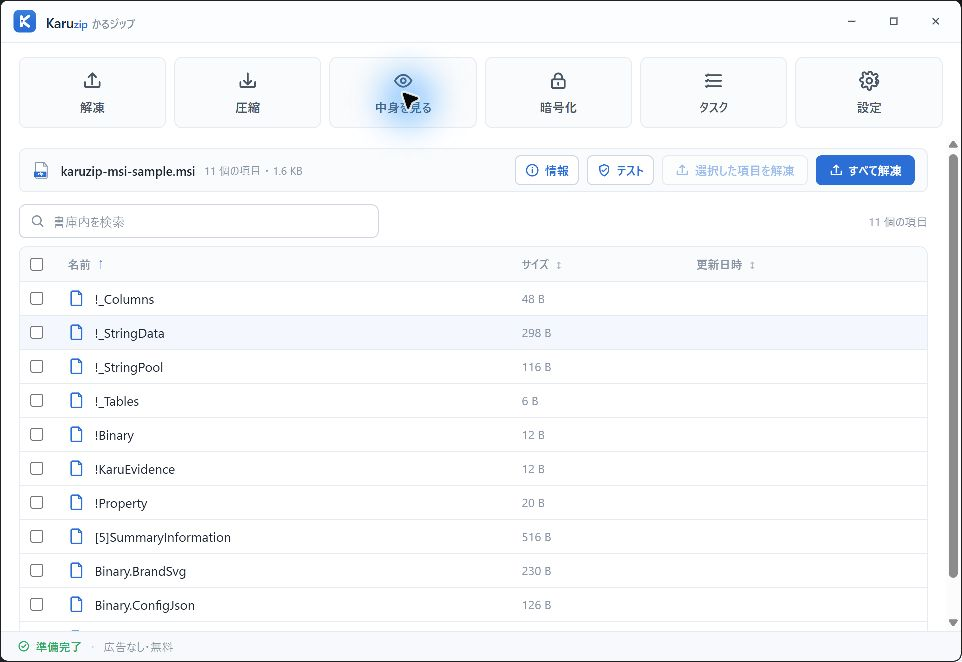Click the !_Tables file icon

[76, 401]
